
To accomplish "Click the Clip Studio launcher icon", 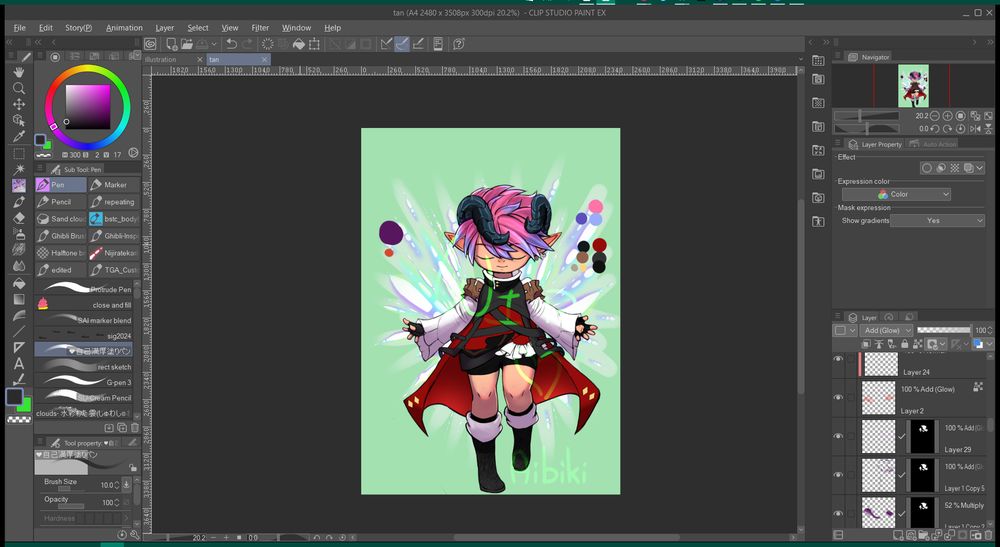I will (x=149, y=44).
